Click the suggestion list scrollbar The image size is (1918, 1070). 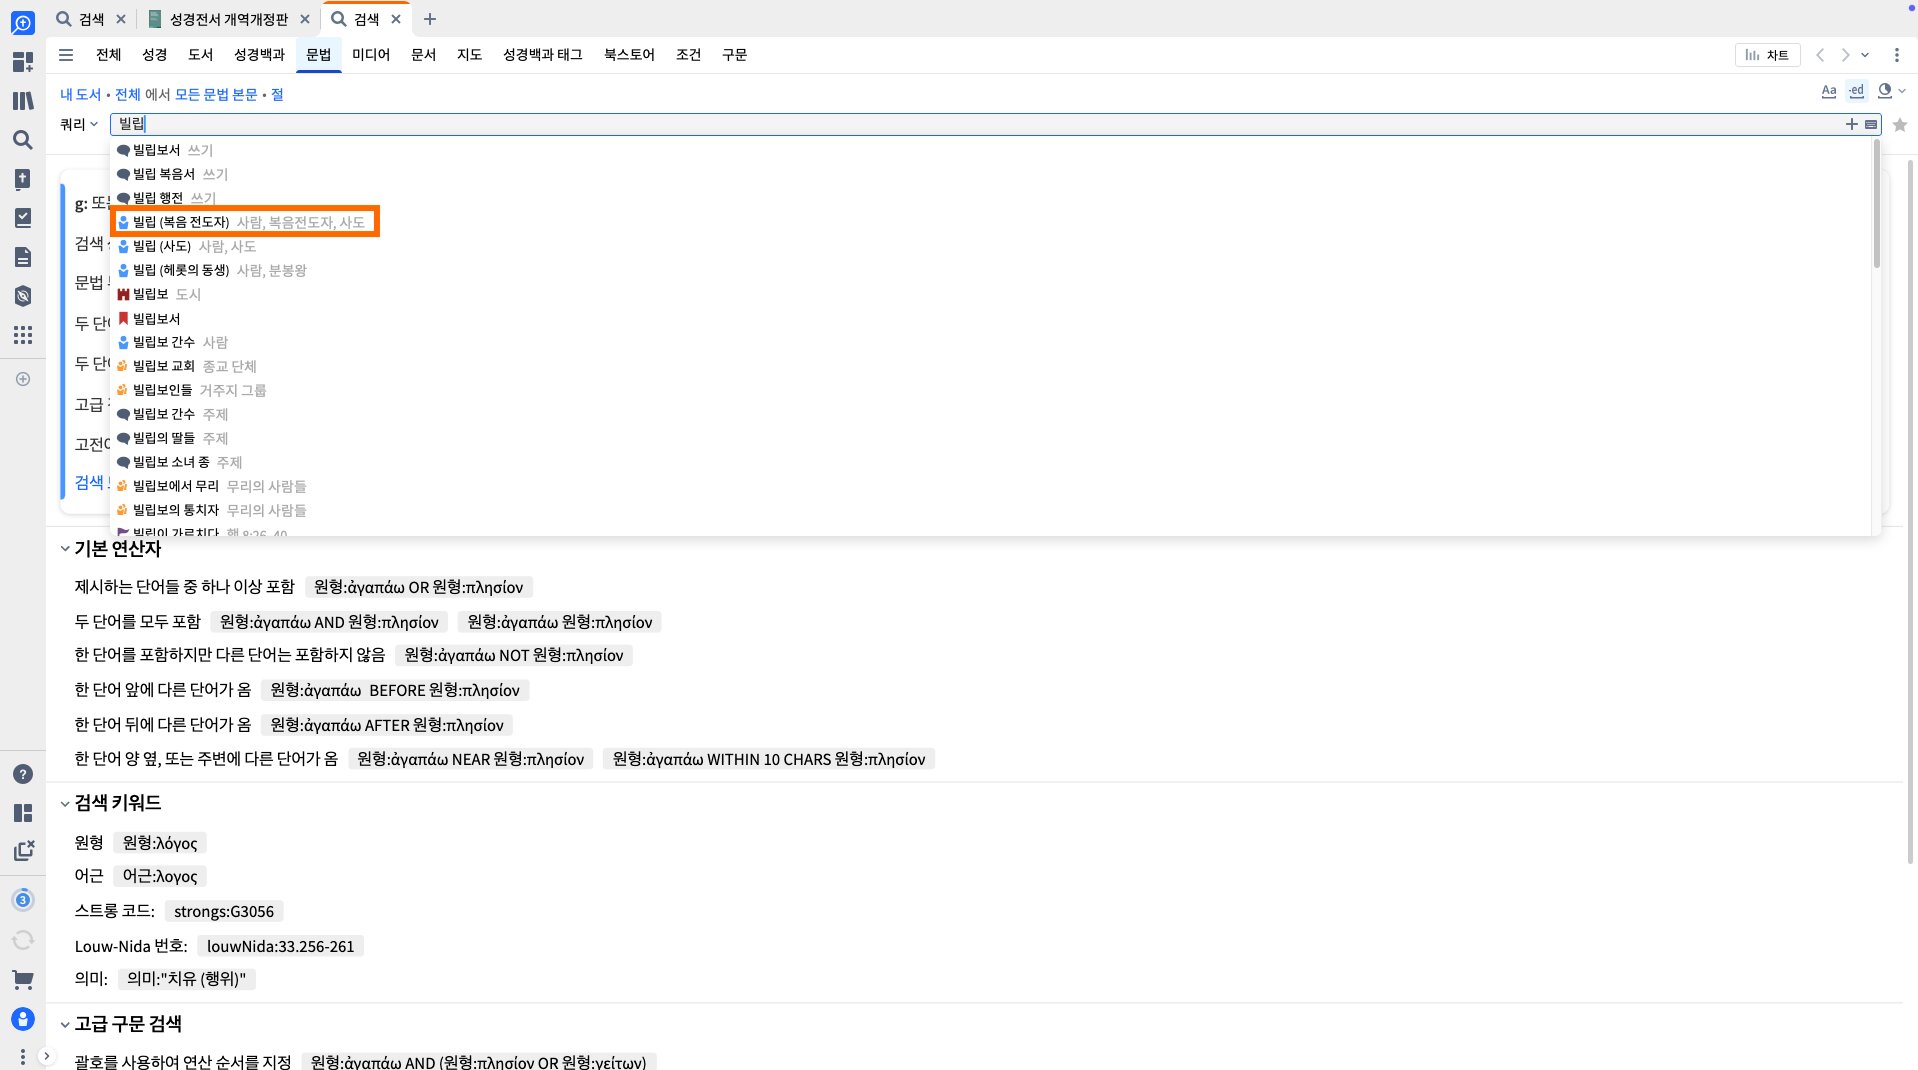pos(1876,205)
